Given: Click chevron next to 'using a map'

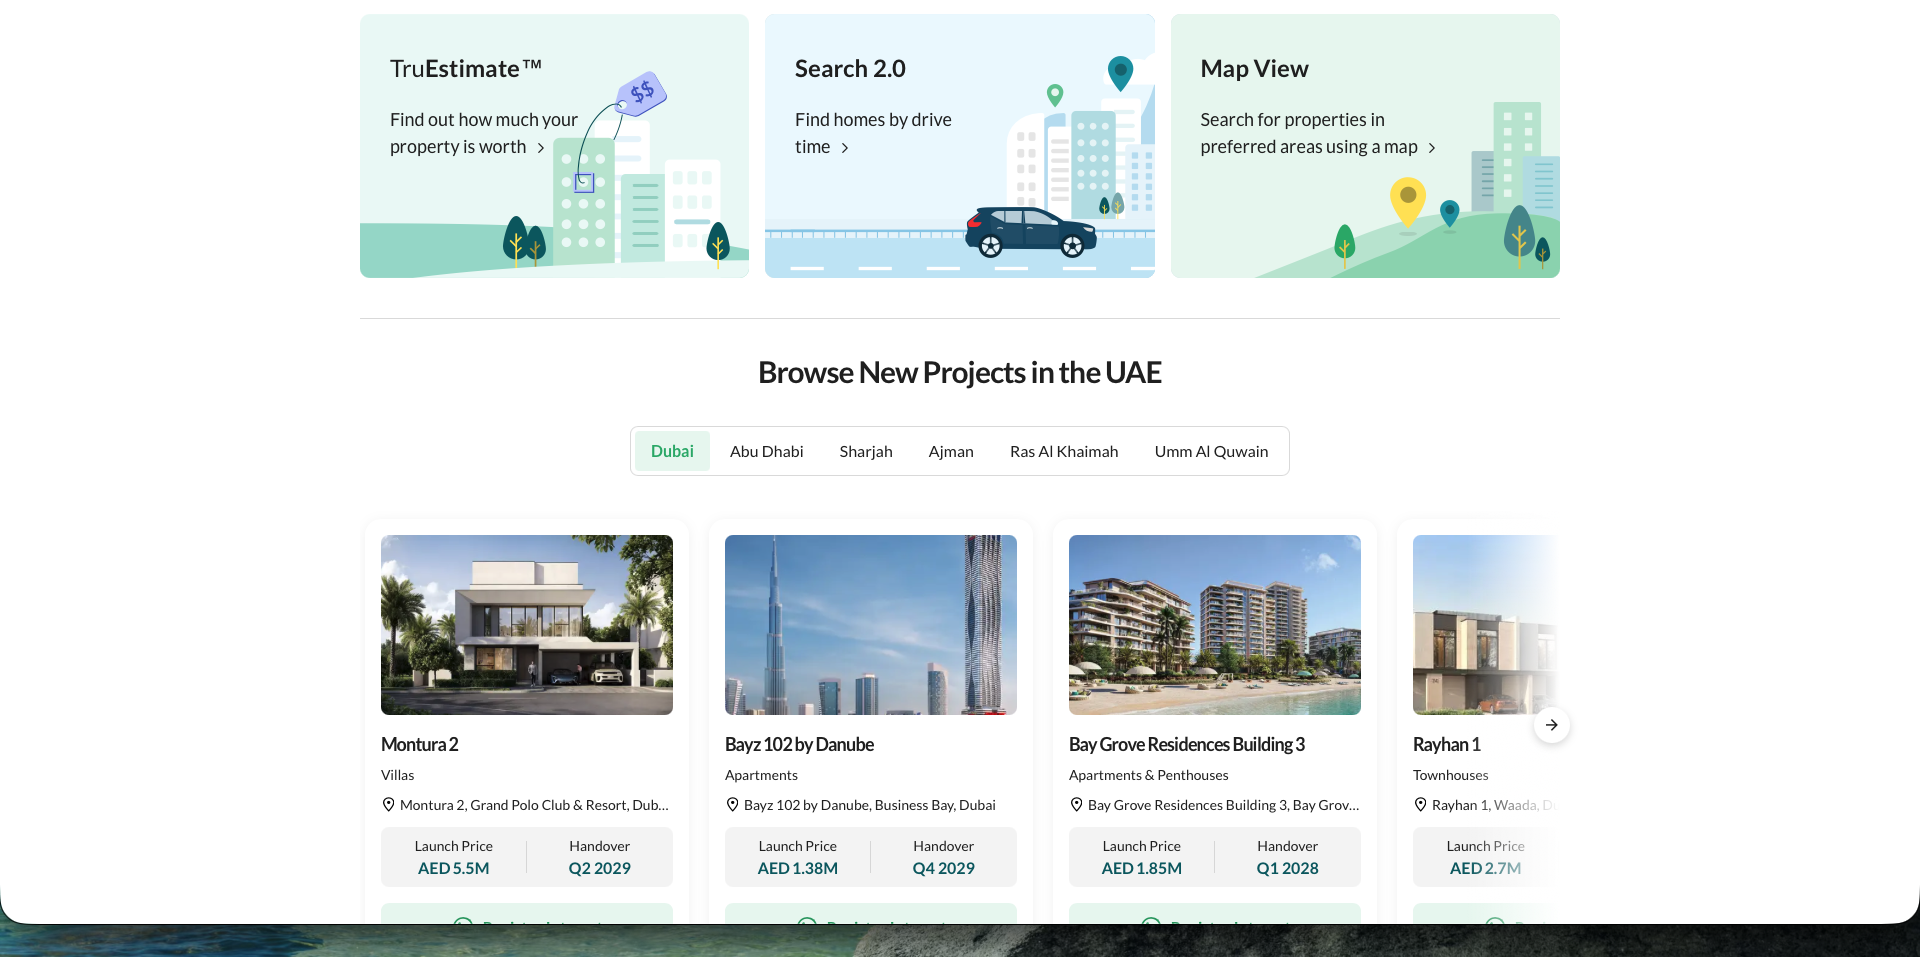Looking at the screenshot, I should click(1432, 148).
